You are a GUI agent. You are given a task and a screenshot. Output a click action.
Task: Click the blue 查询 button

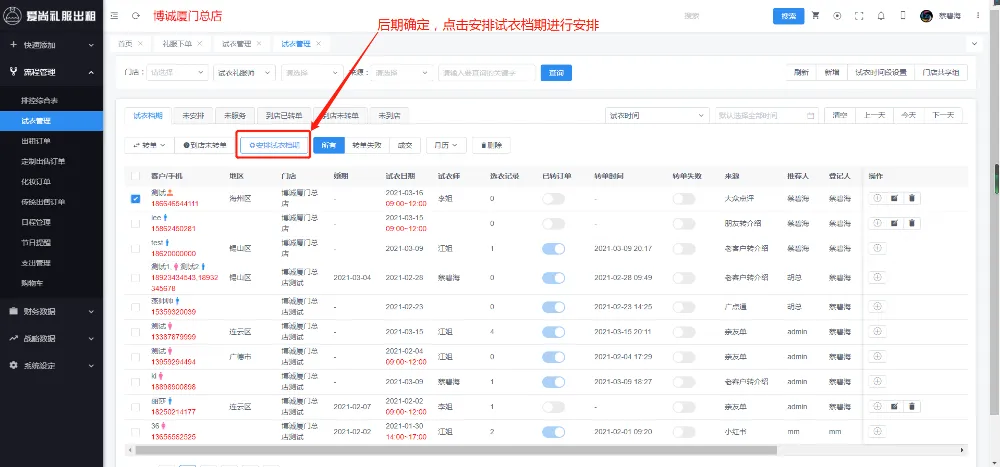(555, 73)
